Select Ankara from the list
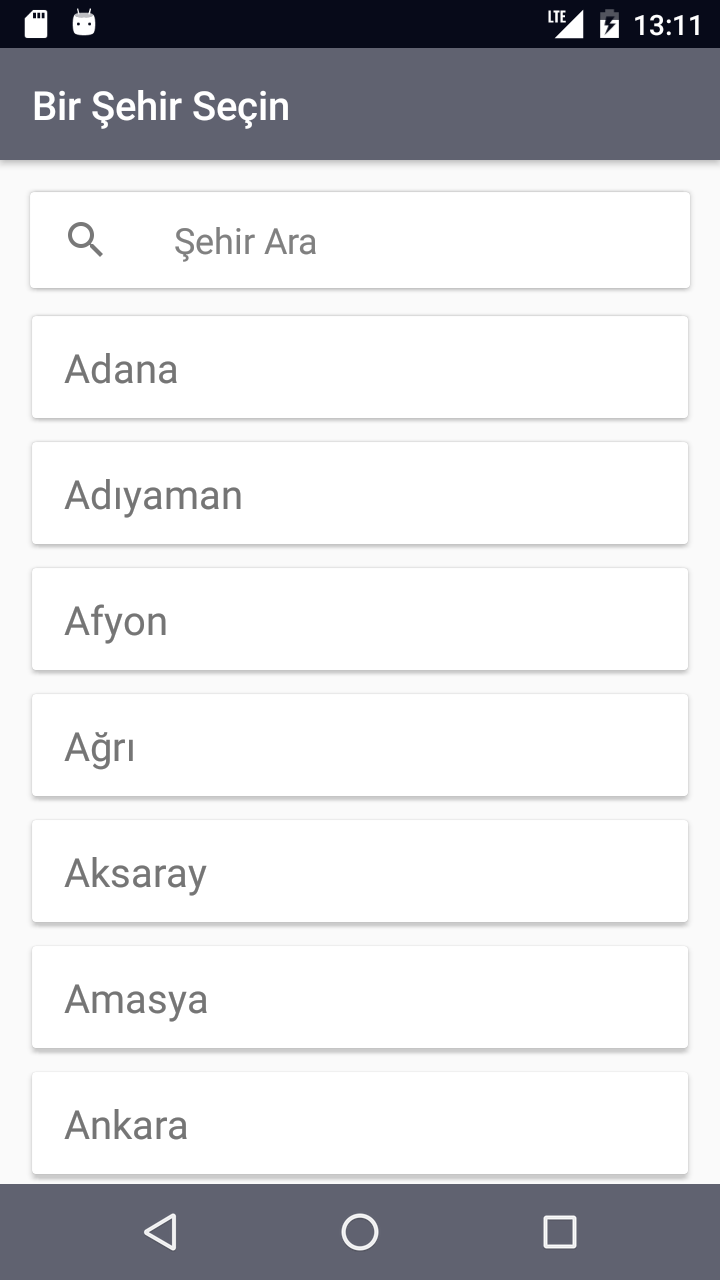720x1280 pixels. (x=360, y=1123)
